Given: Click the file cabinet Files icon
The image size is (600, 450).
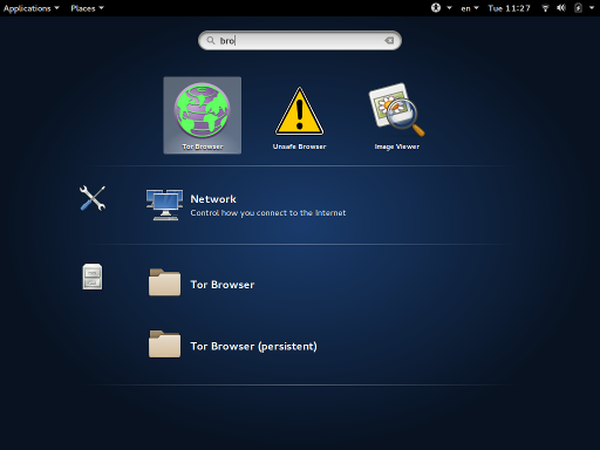Looking at the screenshot, I should [x=92, y=277].
